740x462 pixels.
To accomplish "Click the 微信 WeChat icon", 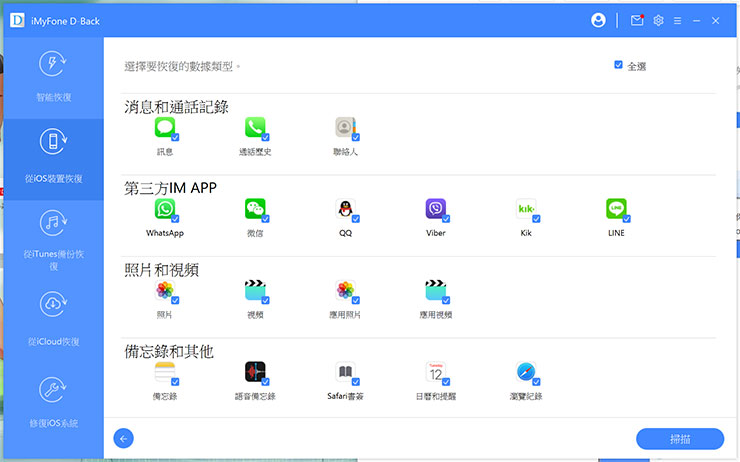I will coord(255,209).
